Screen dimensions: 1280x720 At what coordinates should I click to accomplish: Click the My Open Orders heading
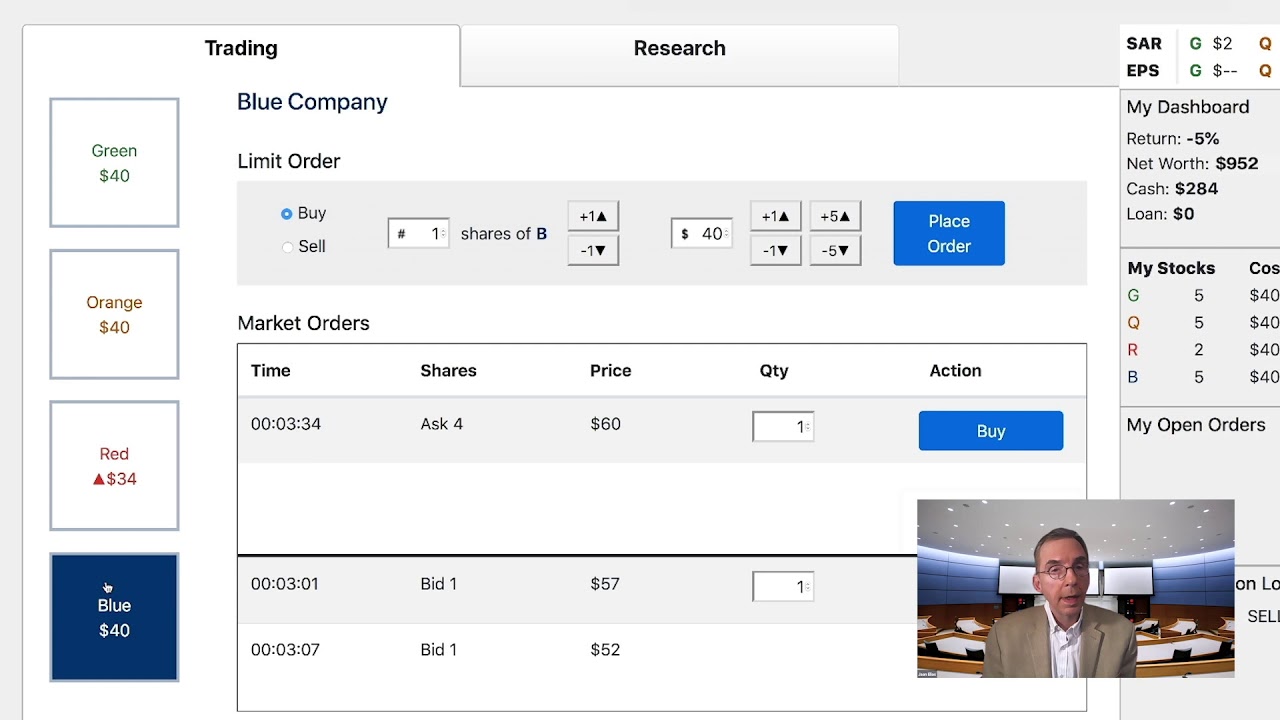(x=1196, y=425)
